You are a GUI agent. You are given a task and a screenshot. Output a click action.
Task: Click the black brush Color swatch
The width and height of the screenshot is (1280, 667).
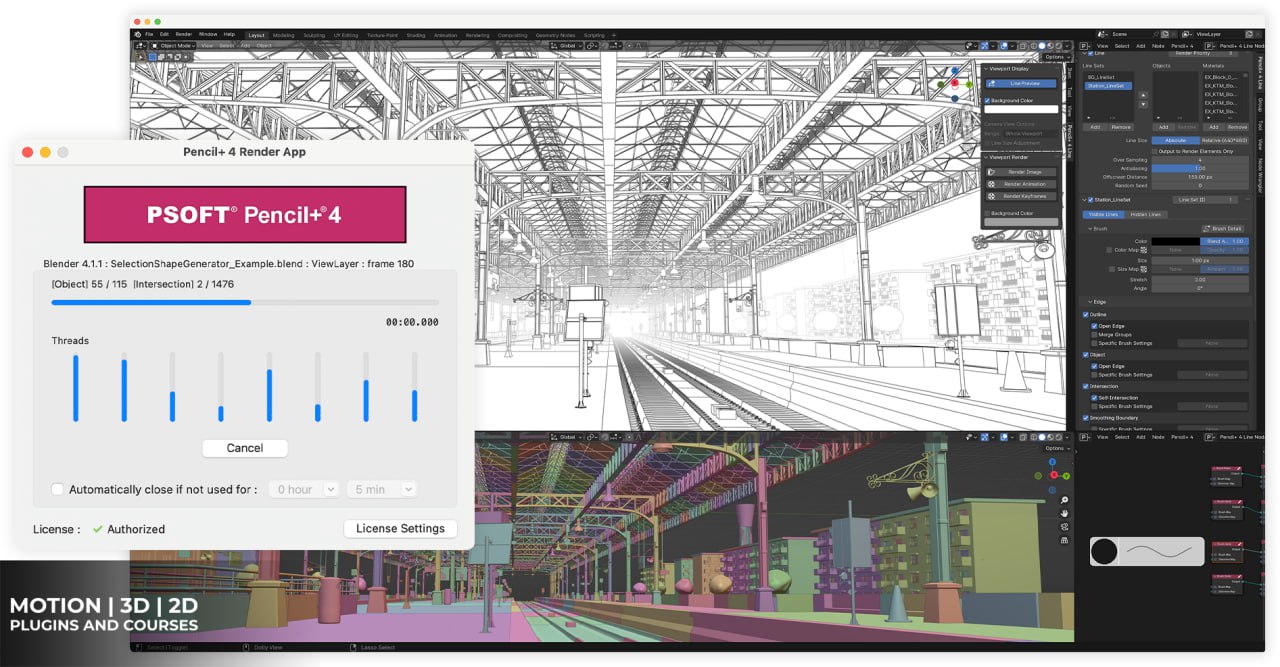tap(1176, 241)
